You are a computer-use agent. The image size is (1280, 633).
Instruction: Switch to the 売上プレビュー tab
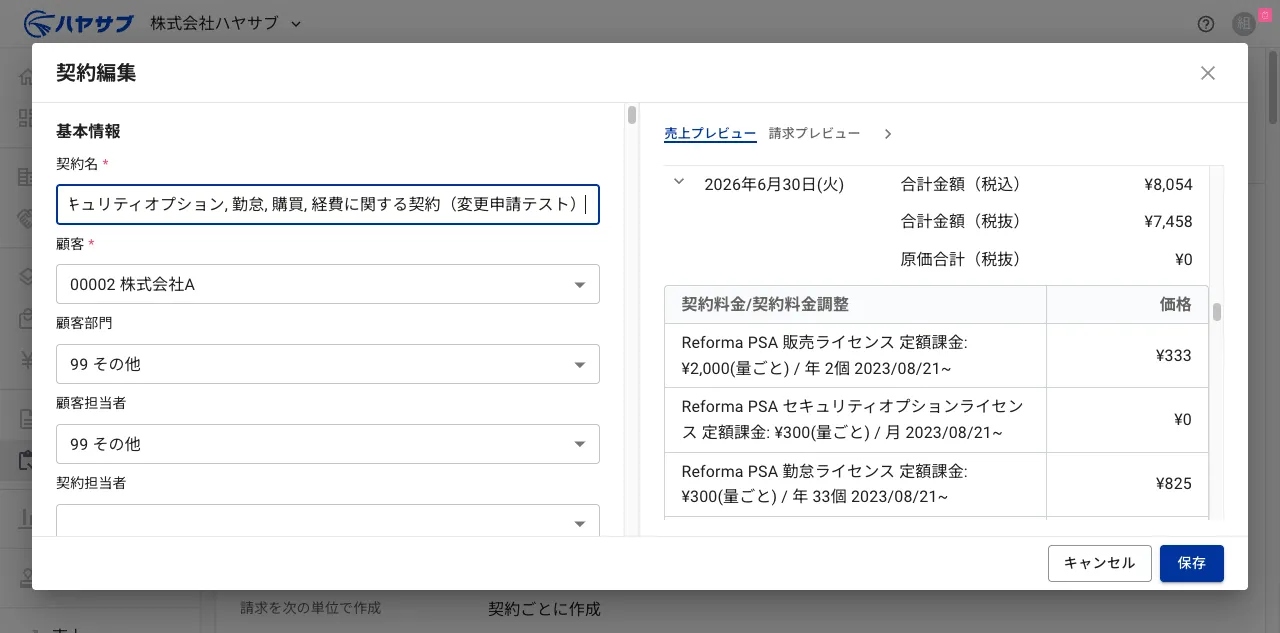click(x=710, y=133)
